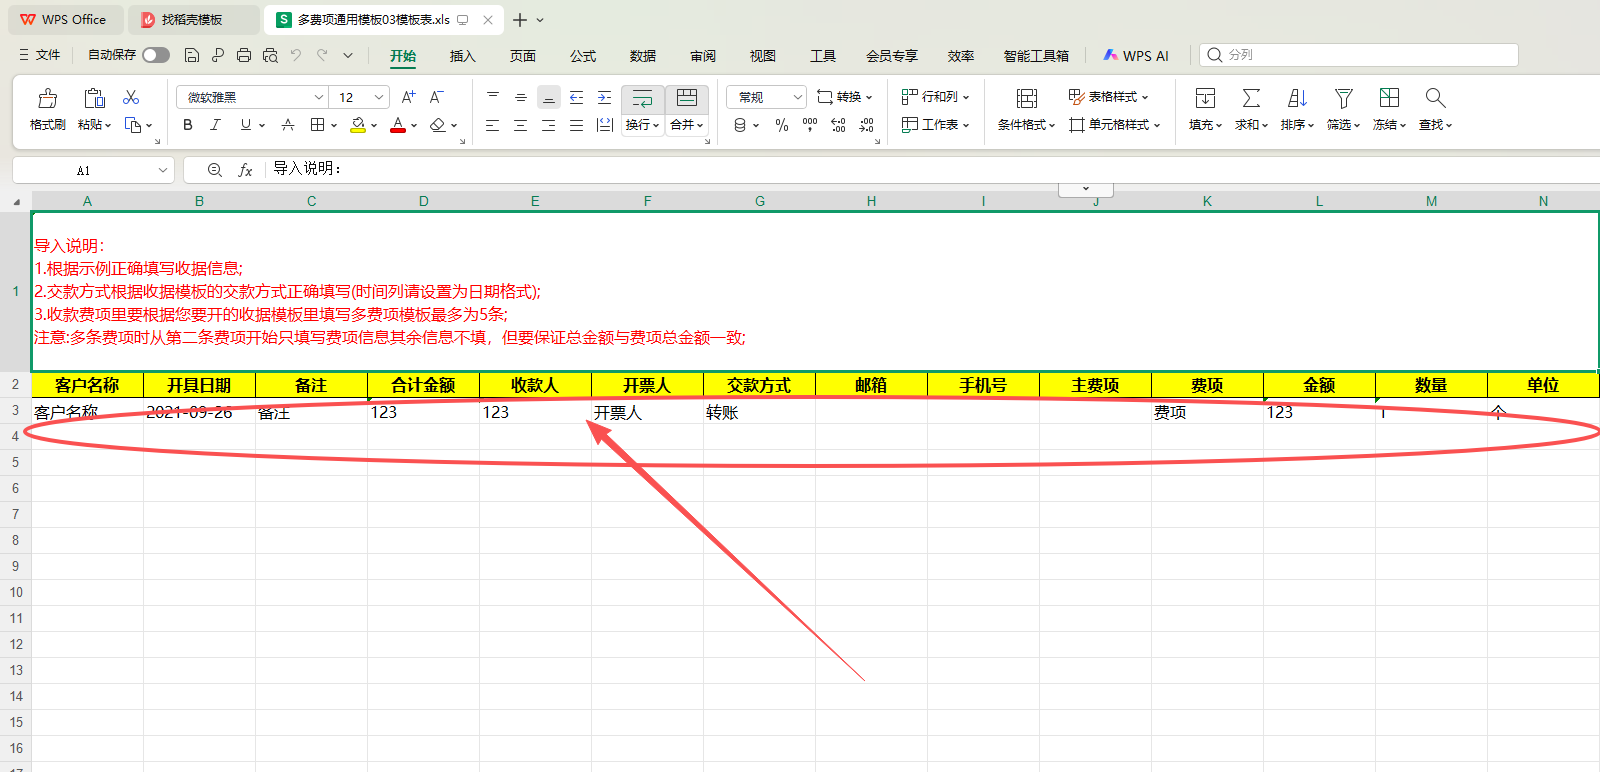The height and width of the screenshot is (772, 1600).
Task: Click the Sort (排序) icon
Action: pos(1297,98)
